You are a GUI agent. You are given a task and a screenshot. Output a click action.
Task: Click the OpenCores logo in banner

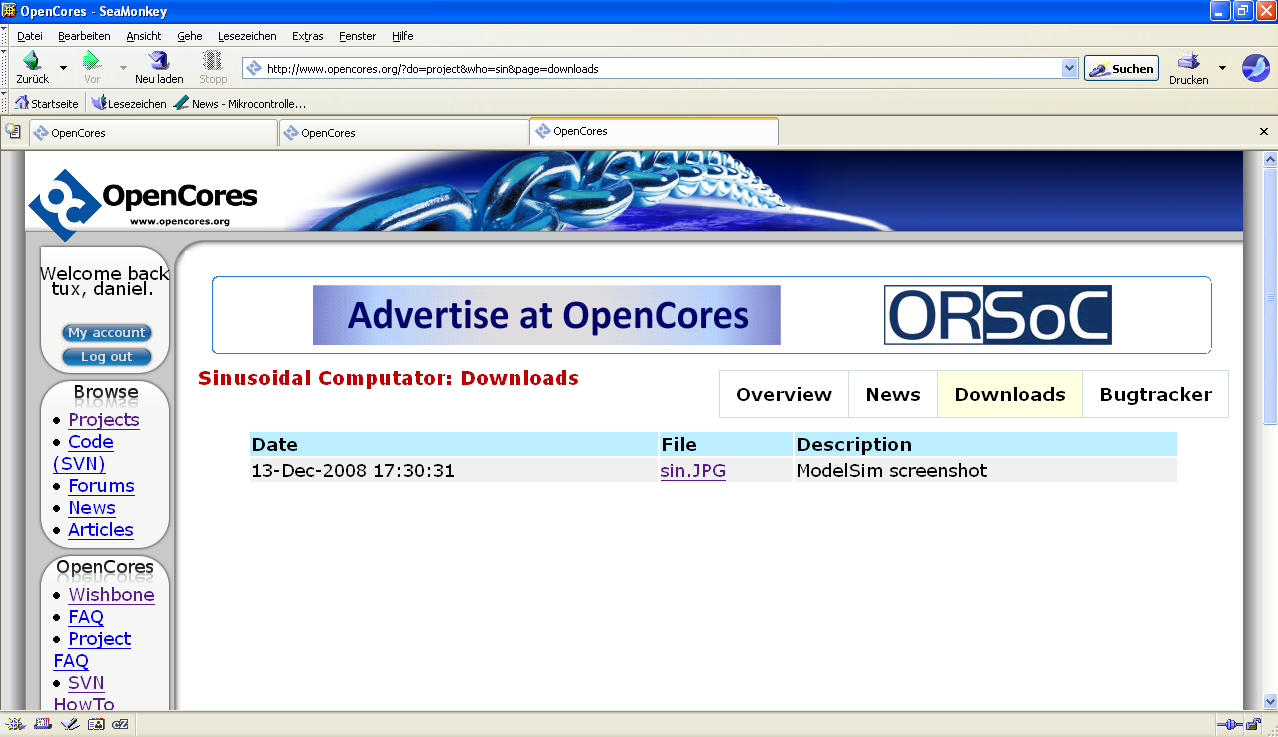click(x=143, y=203)
